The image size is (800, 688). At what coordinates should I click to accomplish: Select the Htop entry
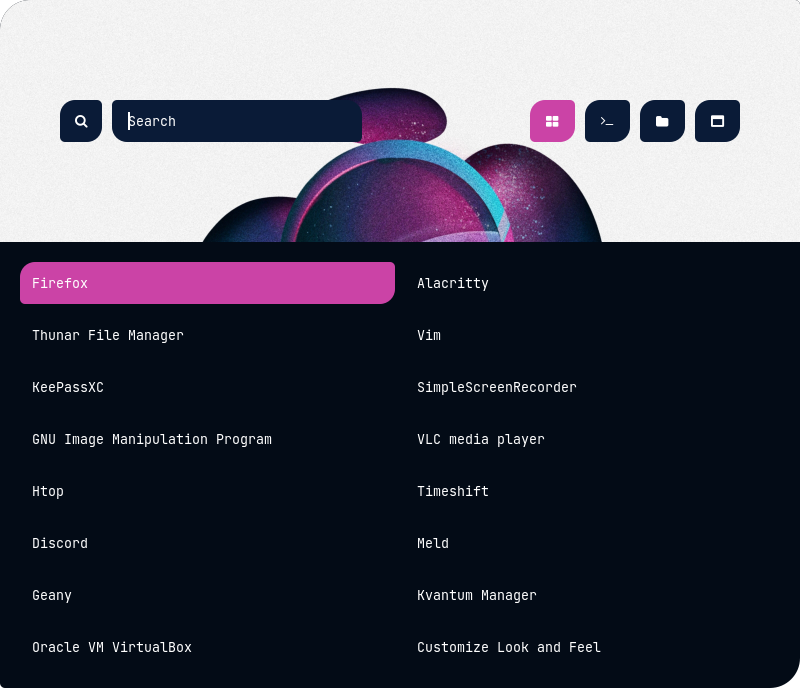coord(48,491)
